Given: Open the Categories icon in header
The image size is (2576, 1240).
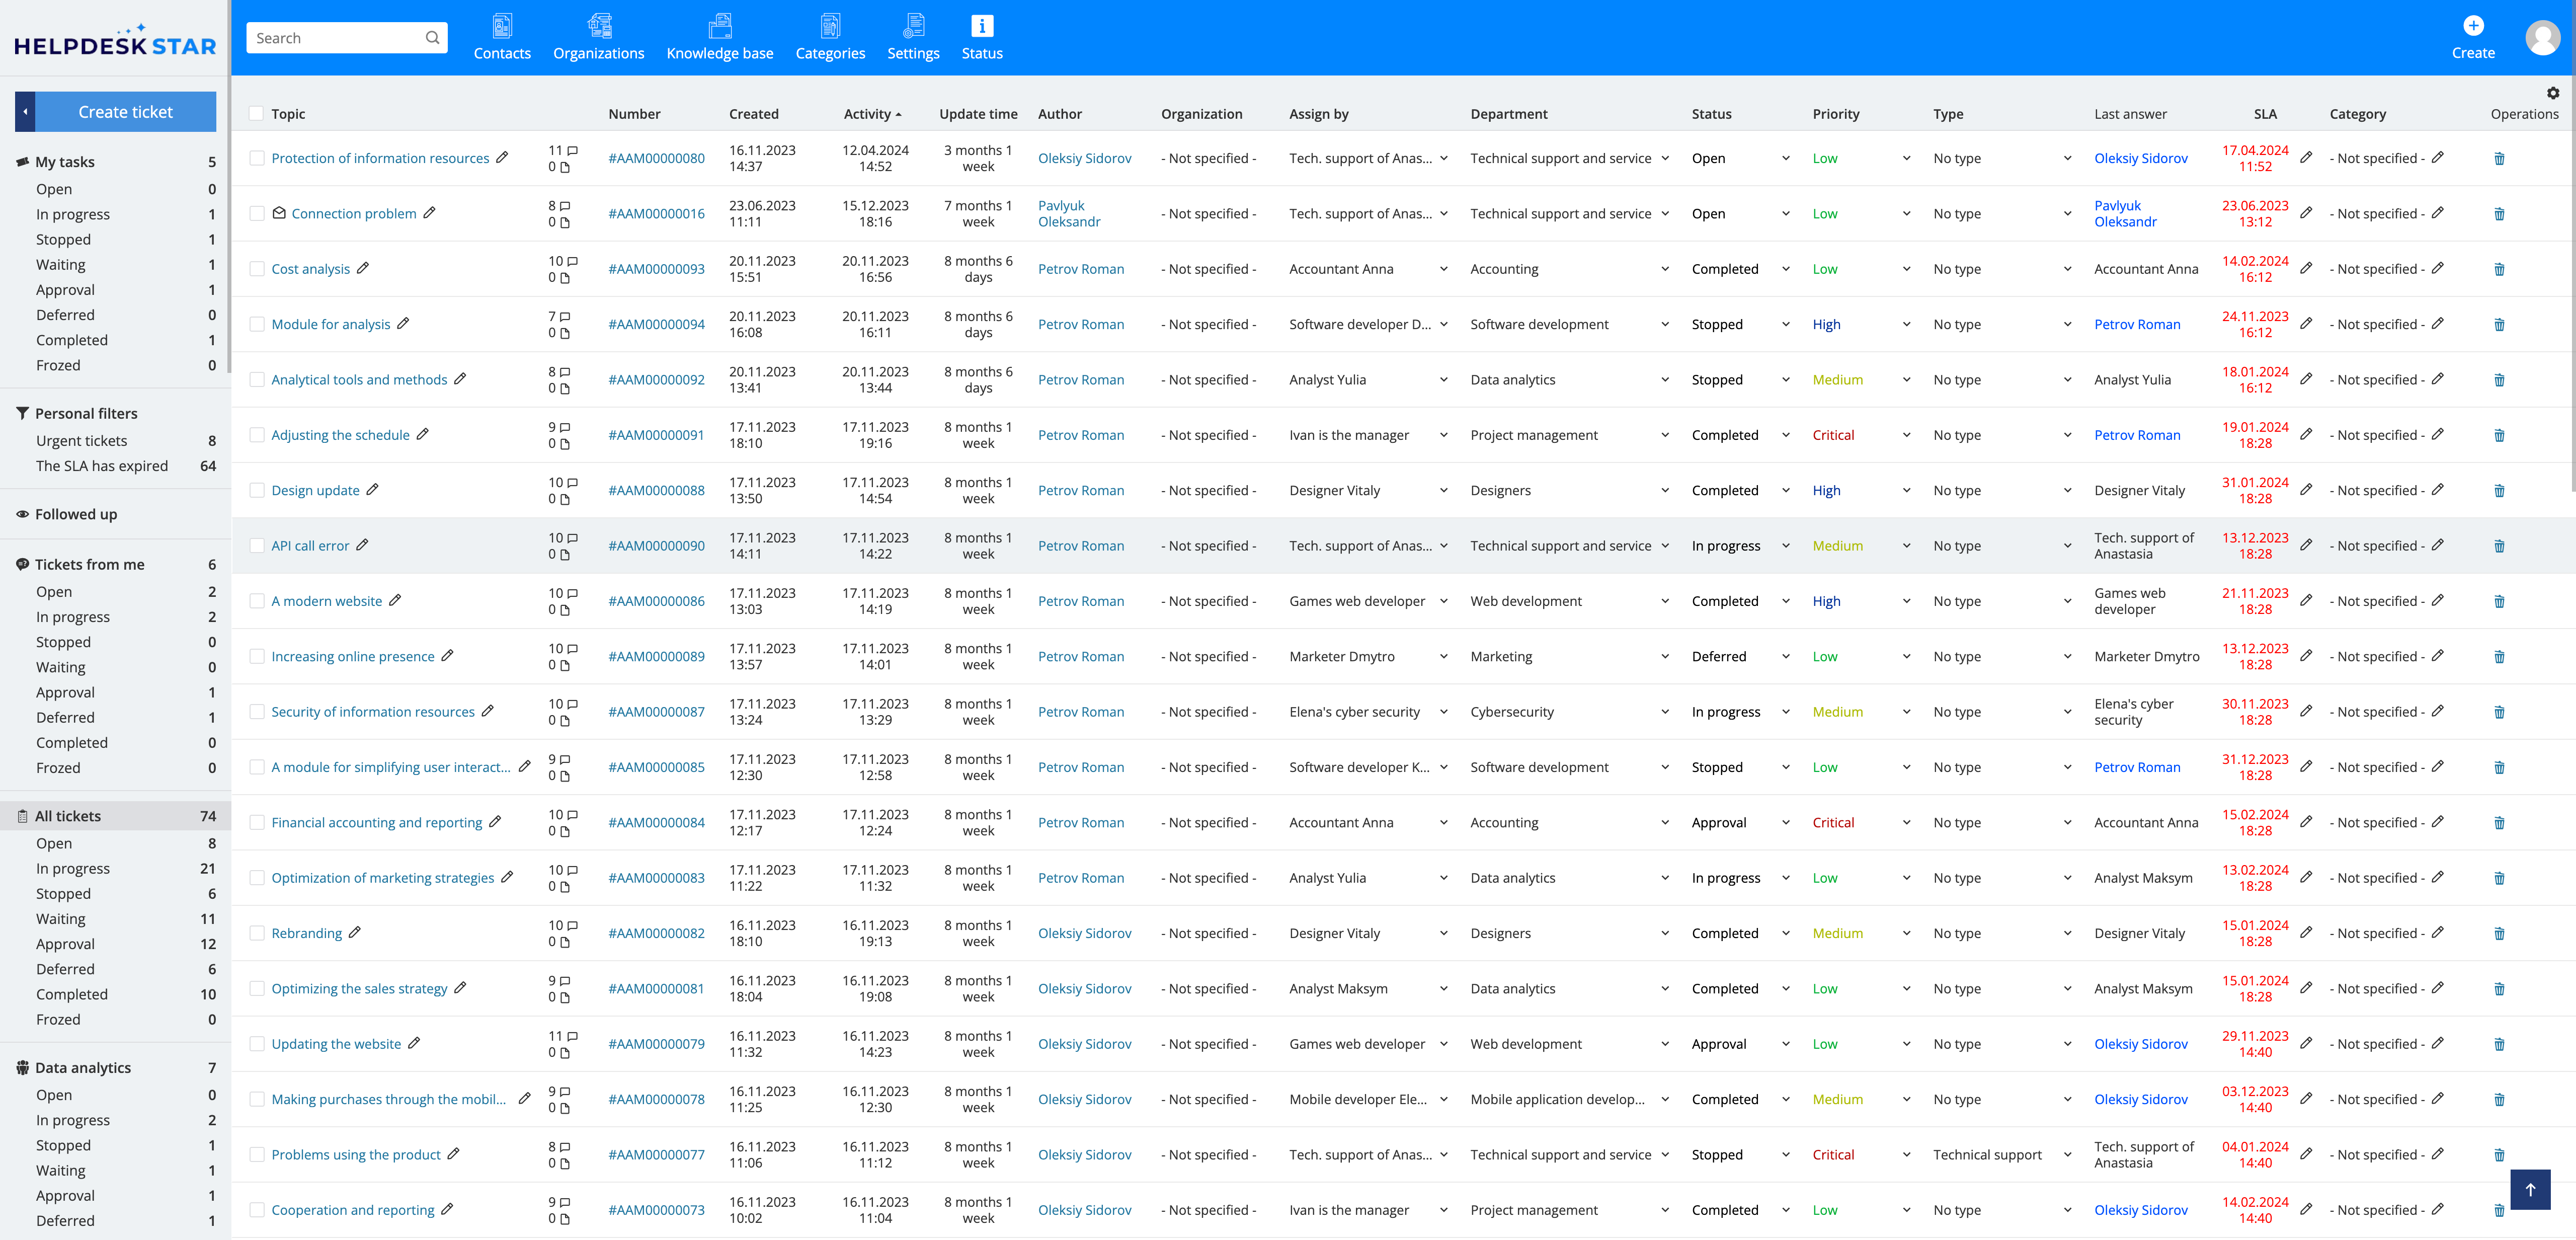Looking at the screenshot, I should click(830, 26).
